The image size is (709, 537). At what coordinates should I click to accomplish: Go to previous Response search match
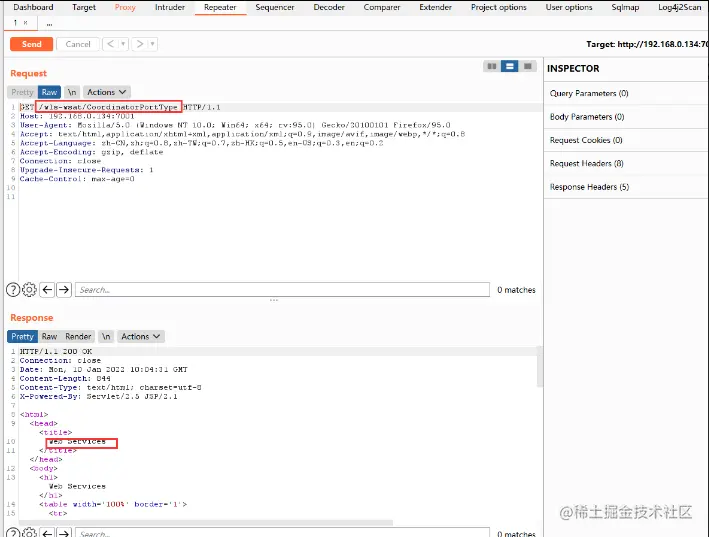[47, 532]
